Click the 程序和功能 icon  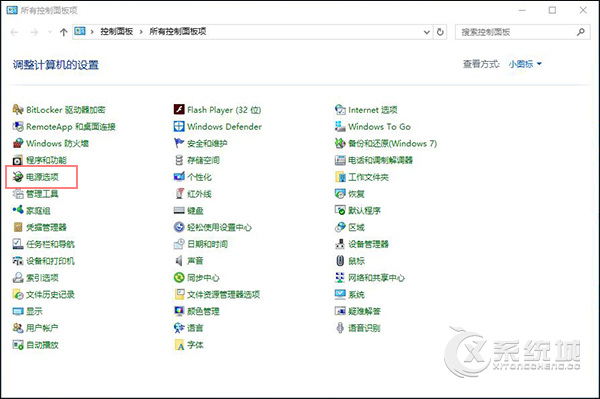[18, 160]
